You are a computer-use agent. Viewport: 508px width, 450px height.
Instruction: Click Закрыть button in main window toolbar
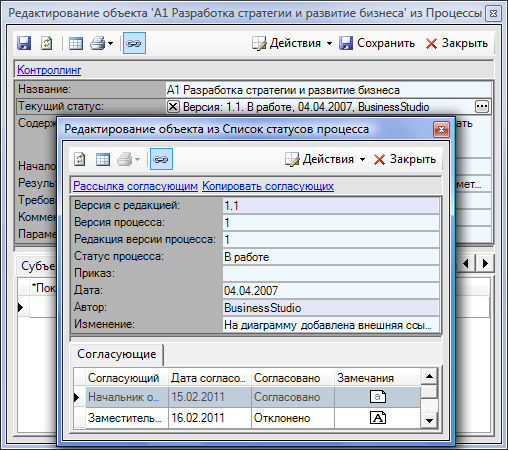tap(457, 43)
